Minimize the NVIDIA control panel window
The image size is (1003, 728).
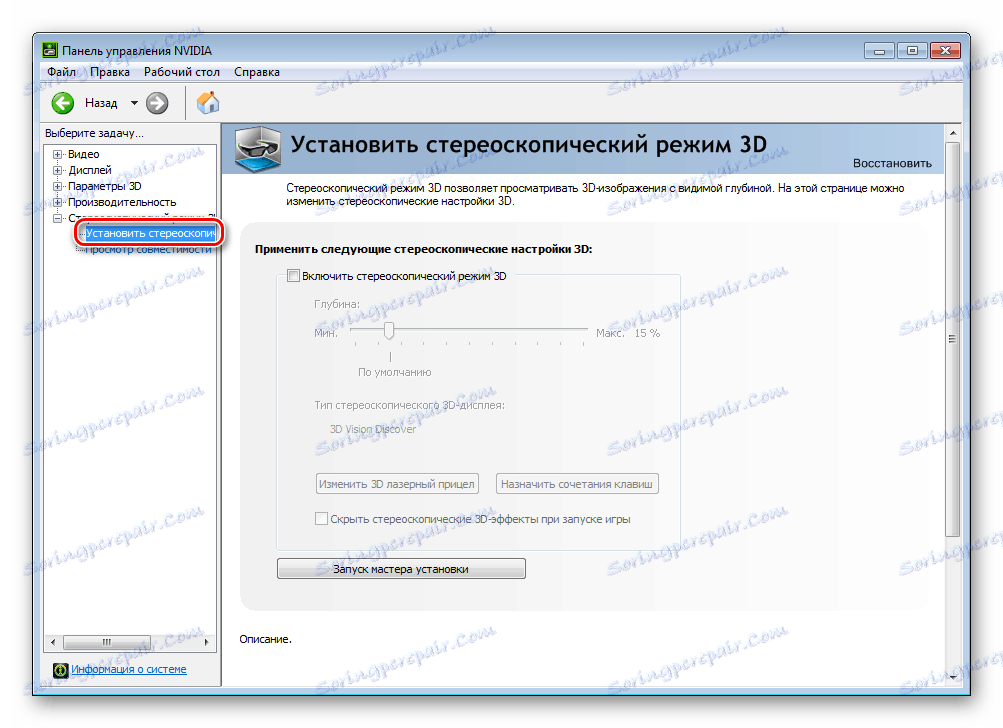pos(879,51)
